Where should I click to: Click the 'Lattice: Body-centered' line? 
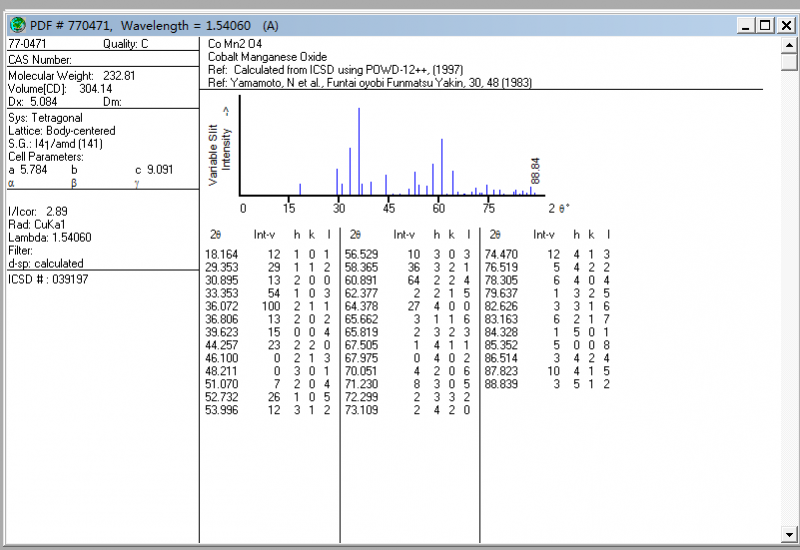pos(62,131)
